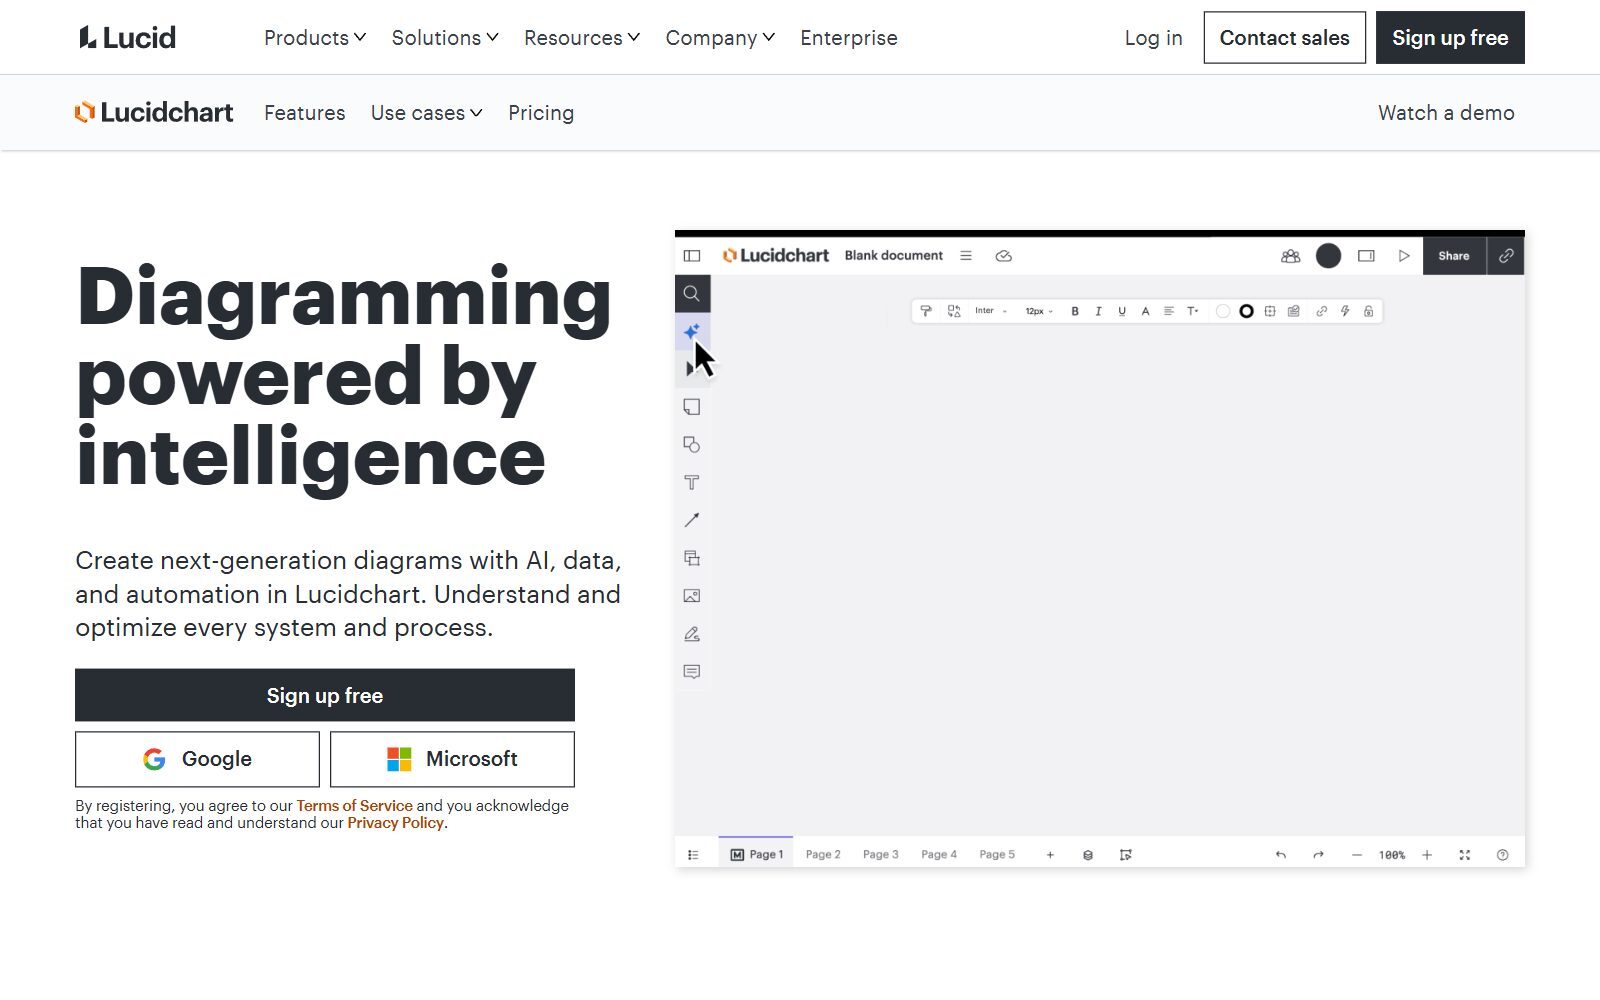Open the comments icon in sidebar
1600x1000 pixels.
pyautogui.click(x=691, y=672)
